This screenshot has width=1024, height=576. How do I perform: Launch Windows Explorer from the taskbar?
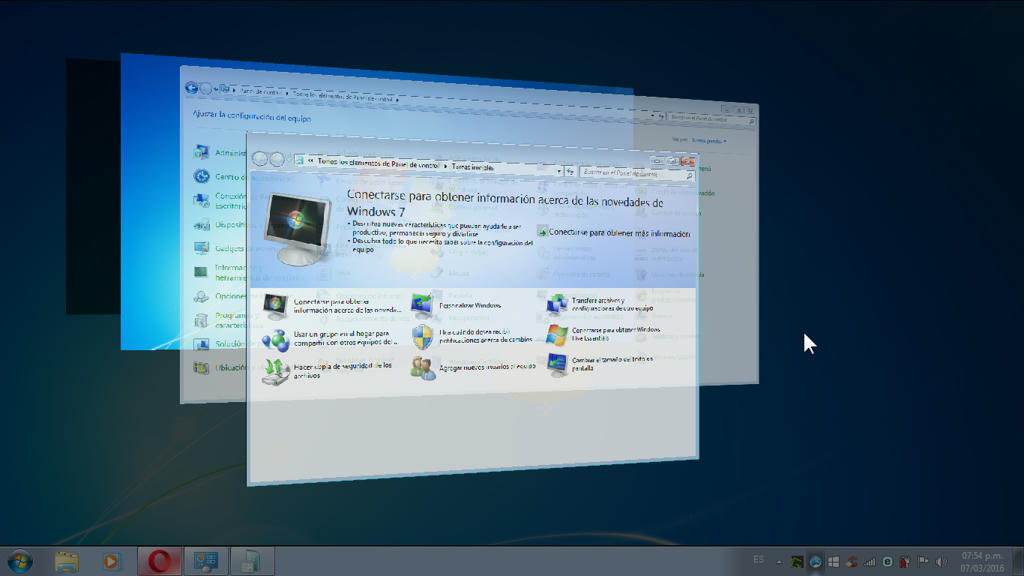67,562
